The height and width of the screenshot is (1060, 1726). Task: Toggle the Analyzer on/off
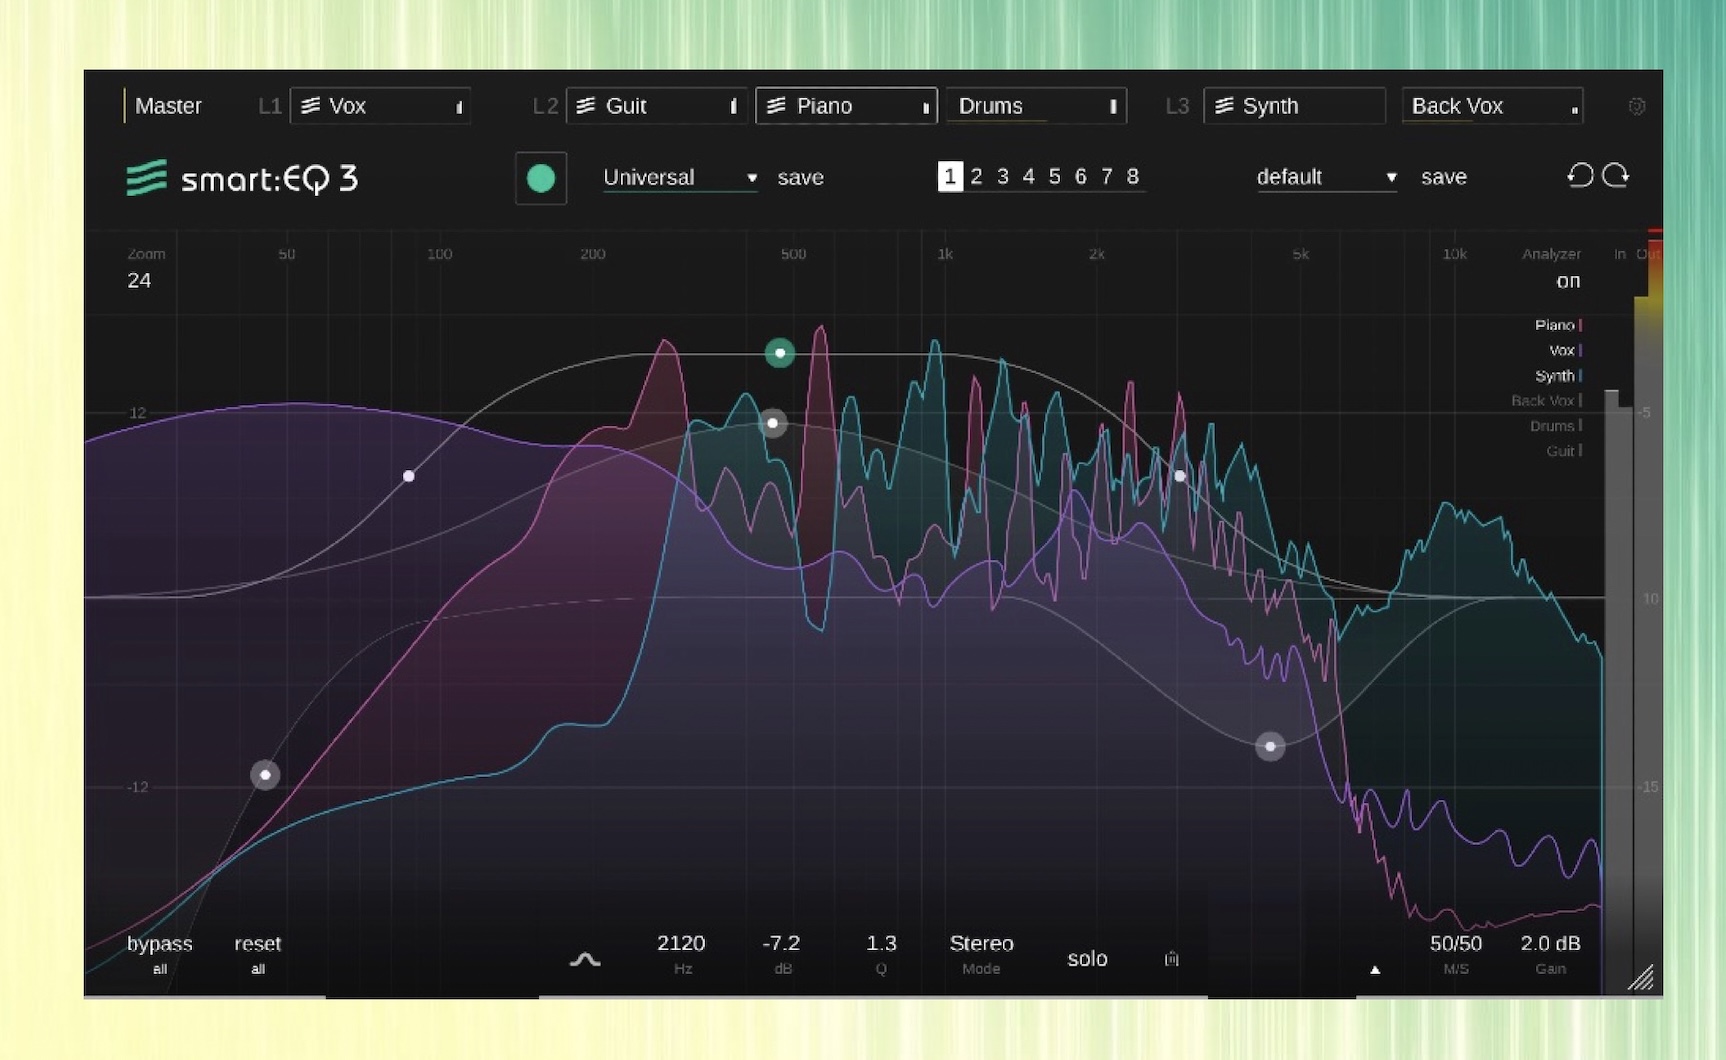click(1567, 281)
